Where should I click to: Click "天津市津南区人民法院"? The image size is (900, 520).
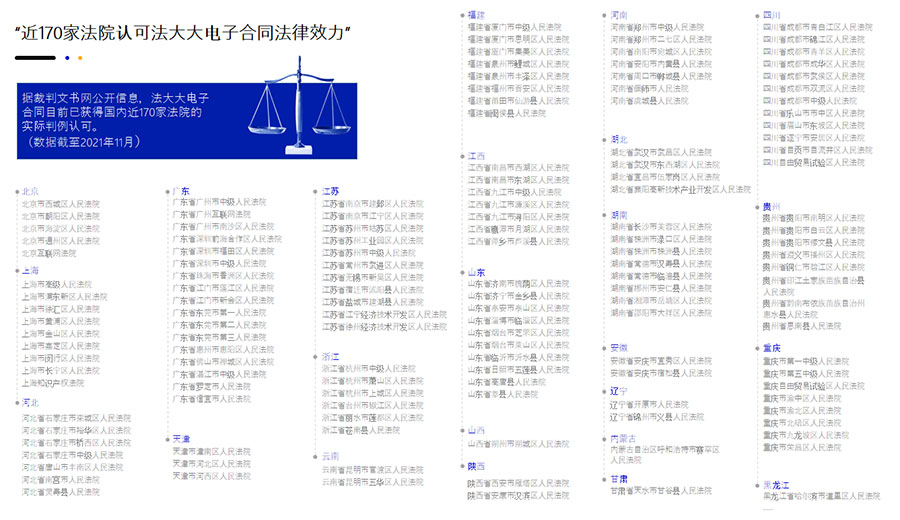click(211, 452)
